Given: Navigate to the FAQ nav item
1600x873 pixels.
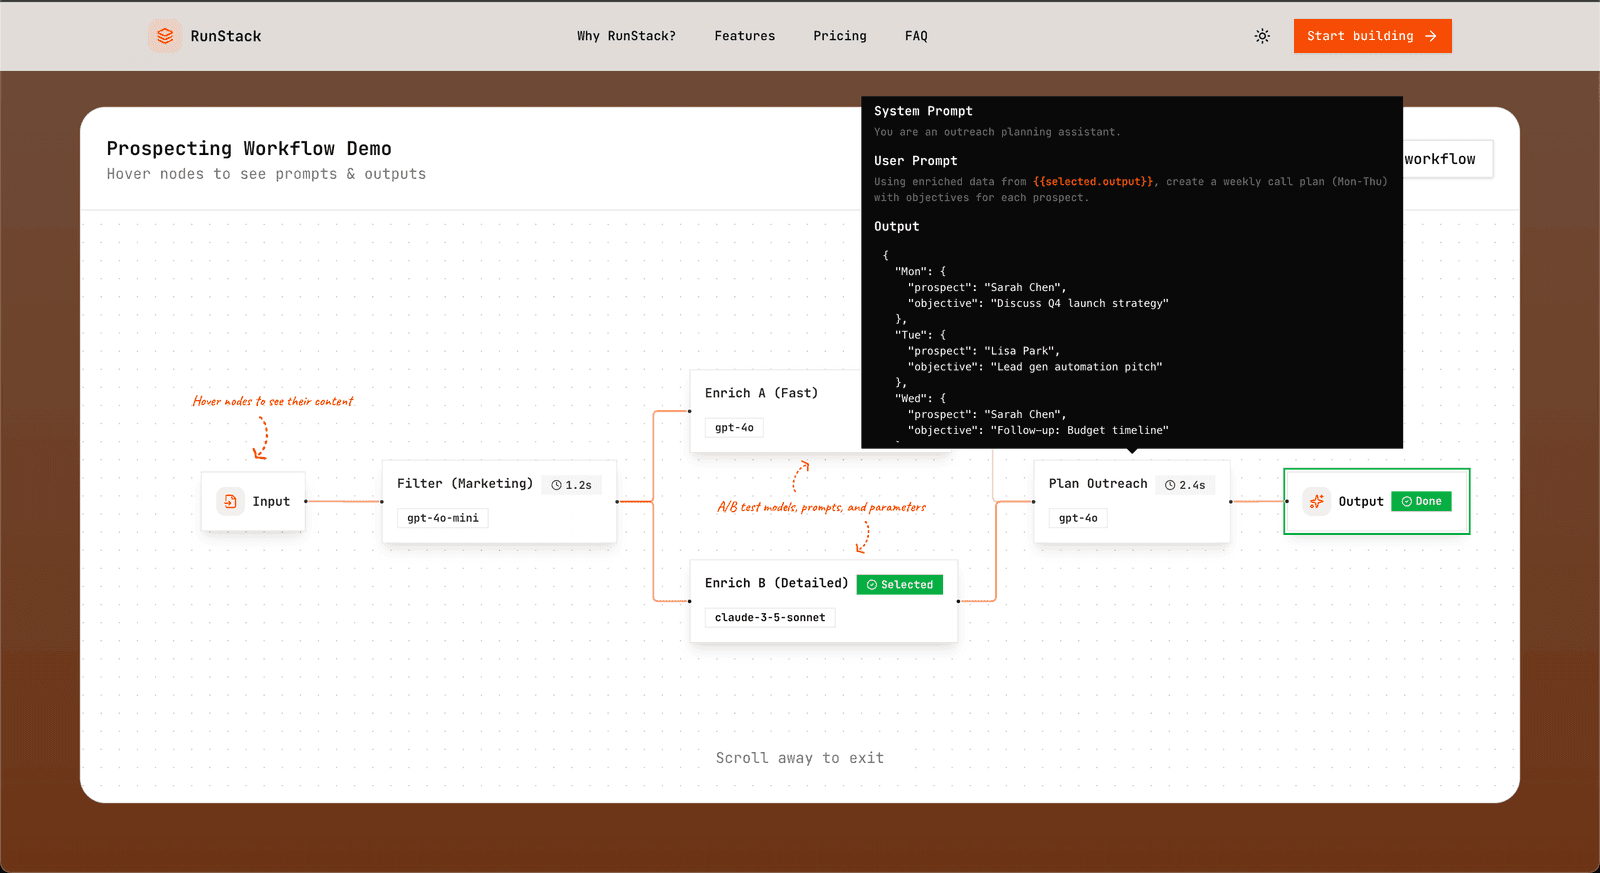Looking at the screenshot, I should click(x=916, y=36).
